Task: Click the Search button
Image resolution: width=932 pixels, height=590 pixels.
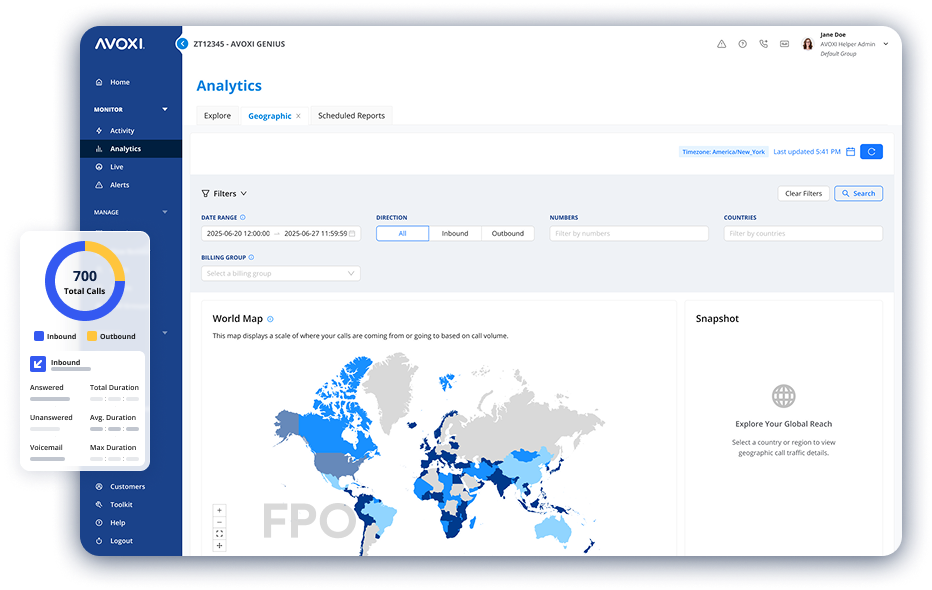Action: coord(858,194)
